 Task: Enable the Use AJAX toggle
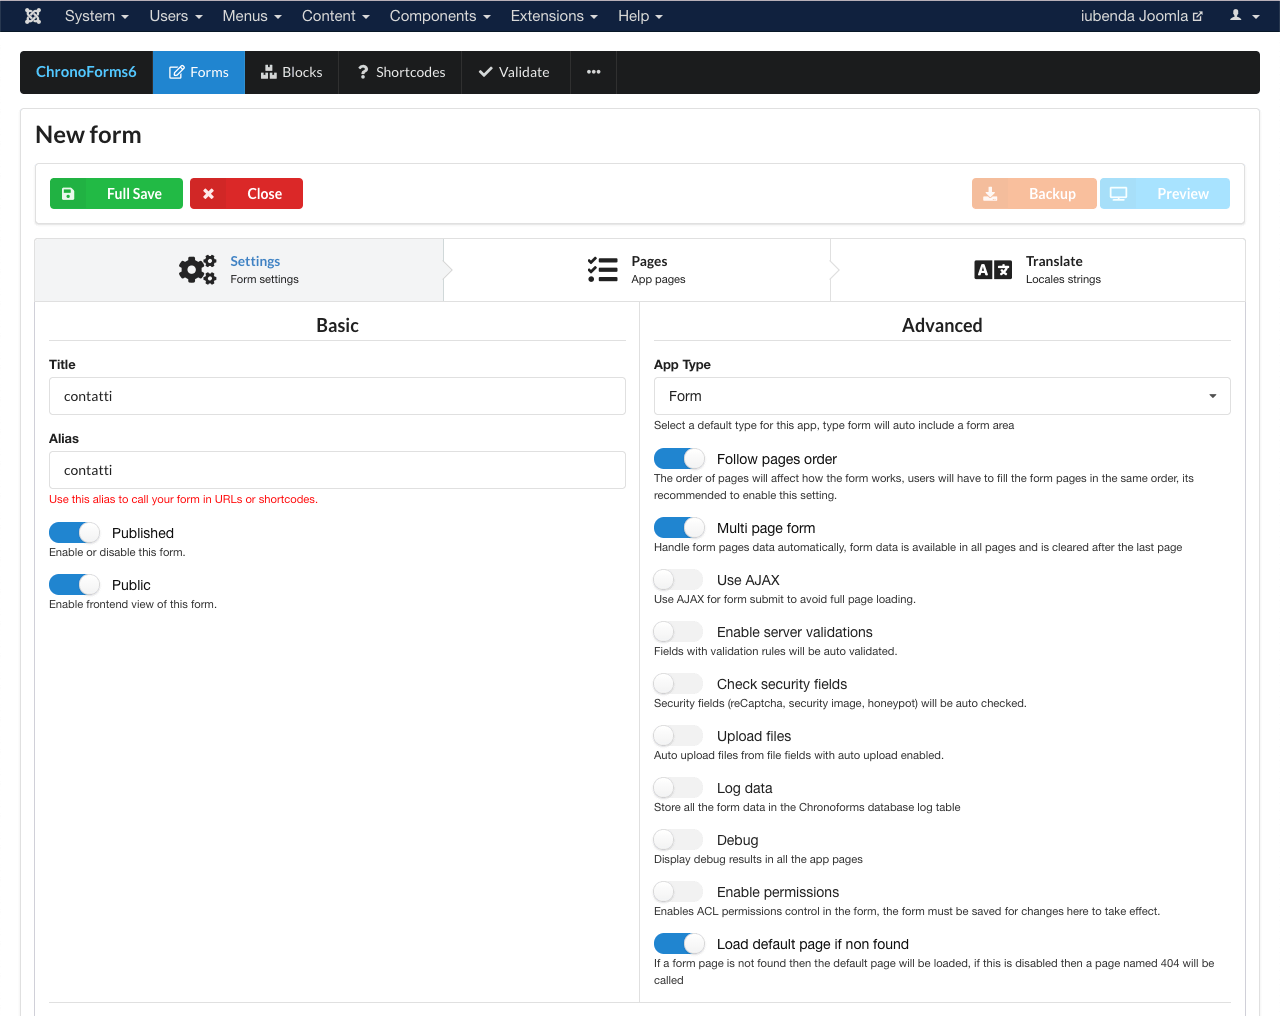point(677,579)
